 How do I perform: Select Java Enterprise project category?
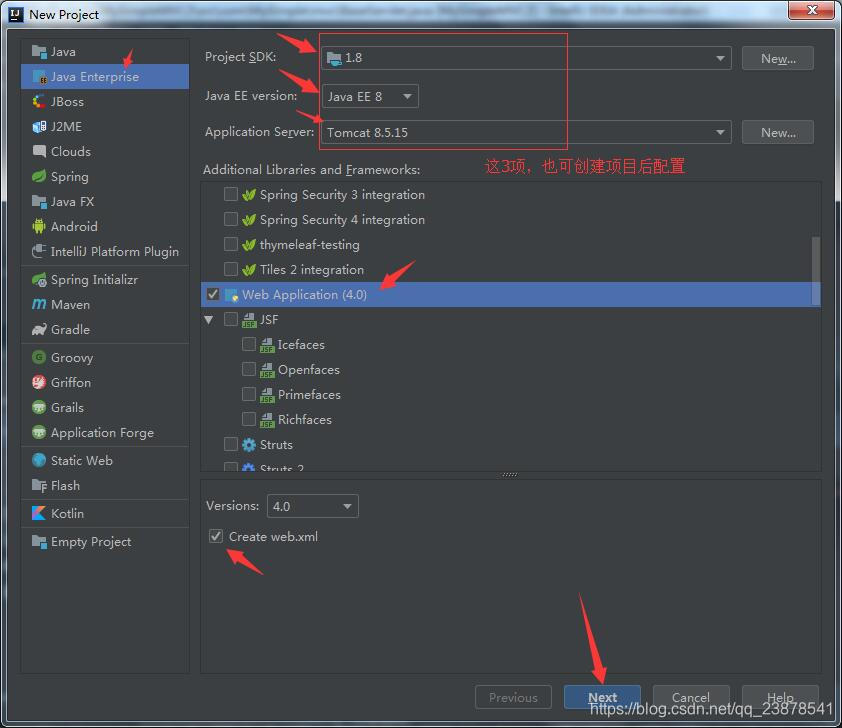(105, 77)
